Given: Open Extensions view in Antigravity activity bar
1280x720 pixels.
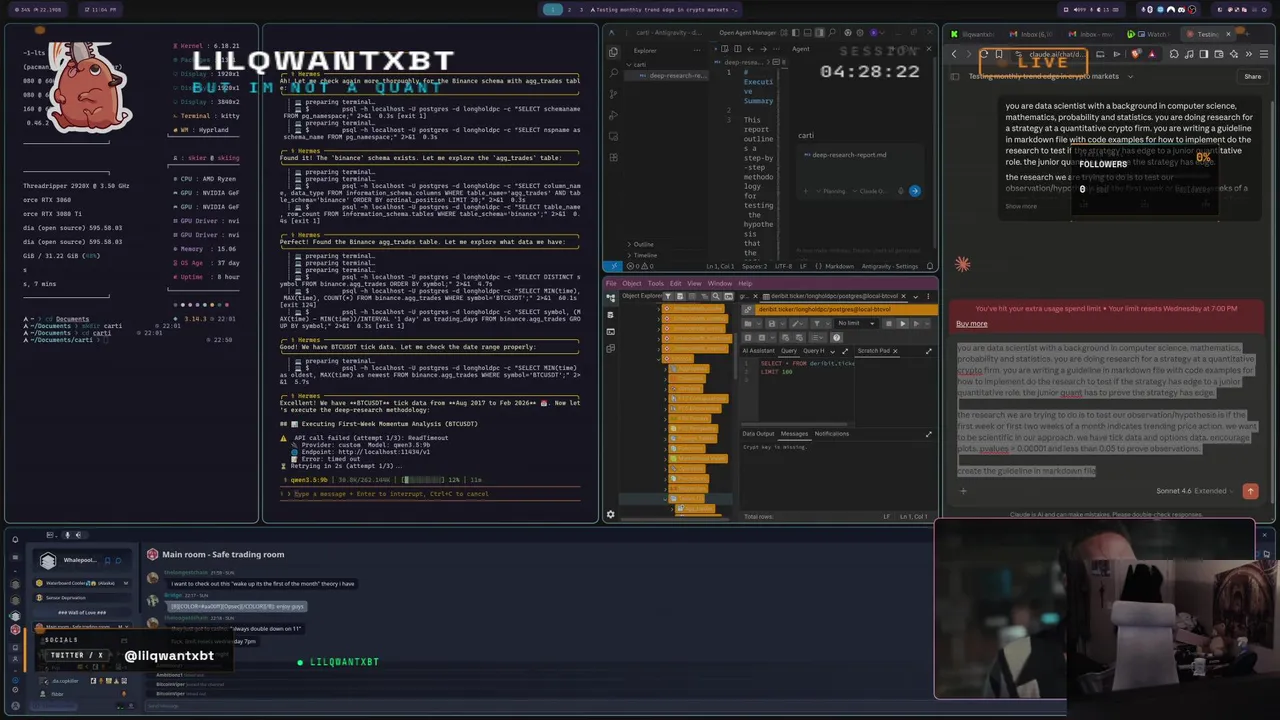Looking at the screenshot, I should pyautogui.click(x=613, y=158).
